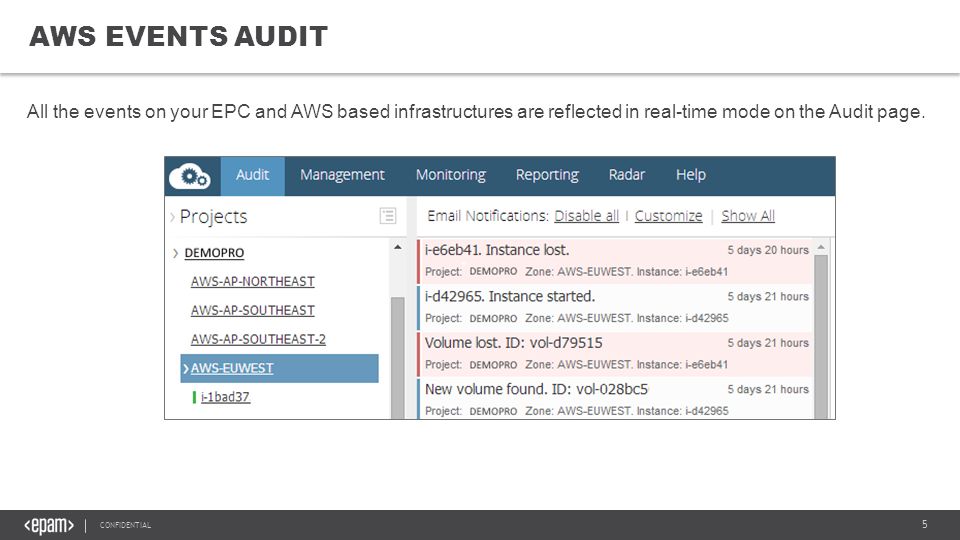The image size is (960, 540).
Task: Click the projects list view icon
Action: click(x=388, y=216)
